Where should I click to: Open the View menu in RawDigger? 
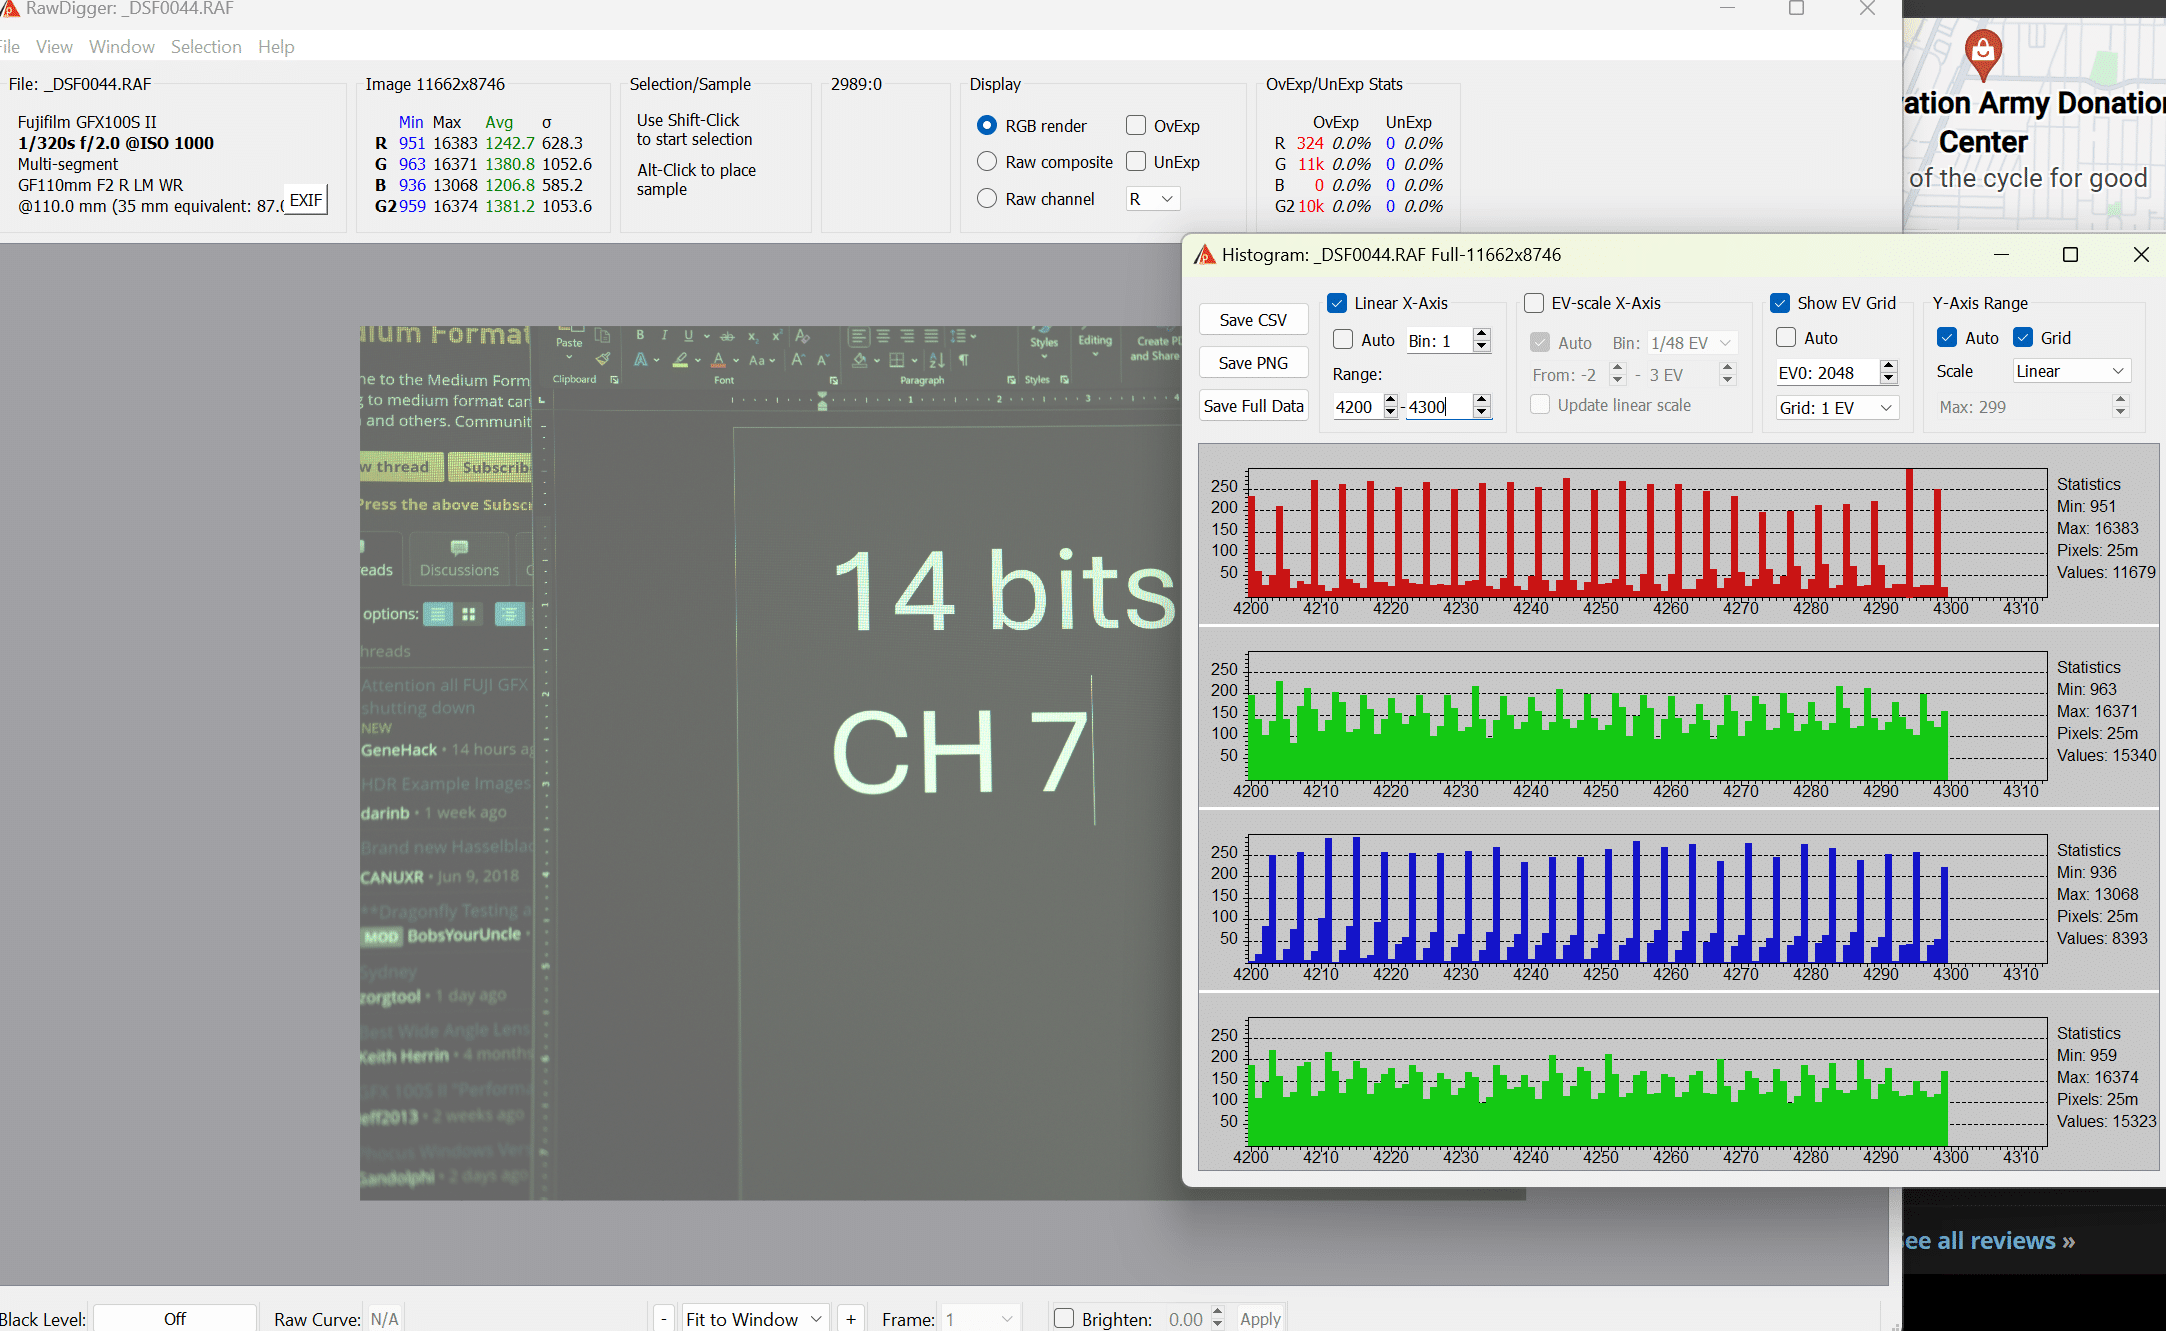tap(54, 47)
